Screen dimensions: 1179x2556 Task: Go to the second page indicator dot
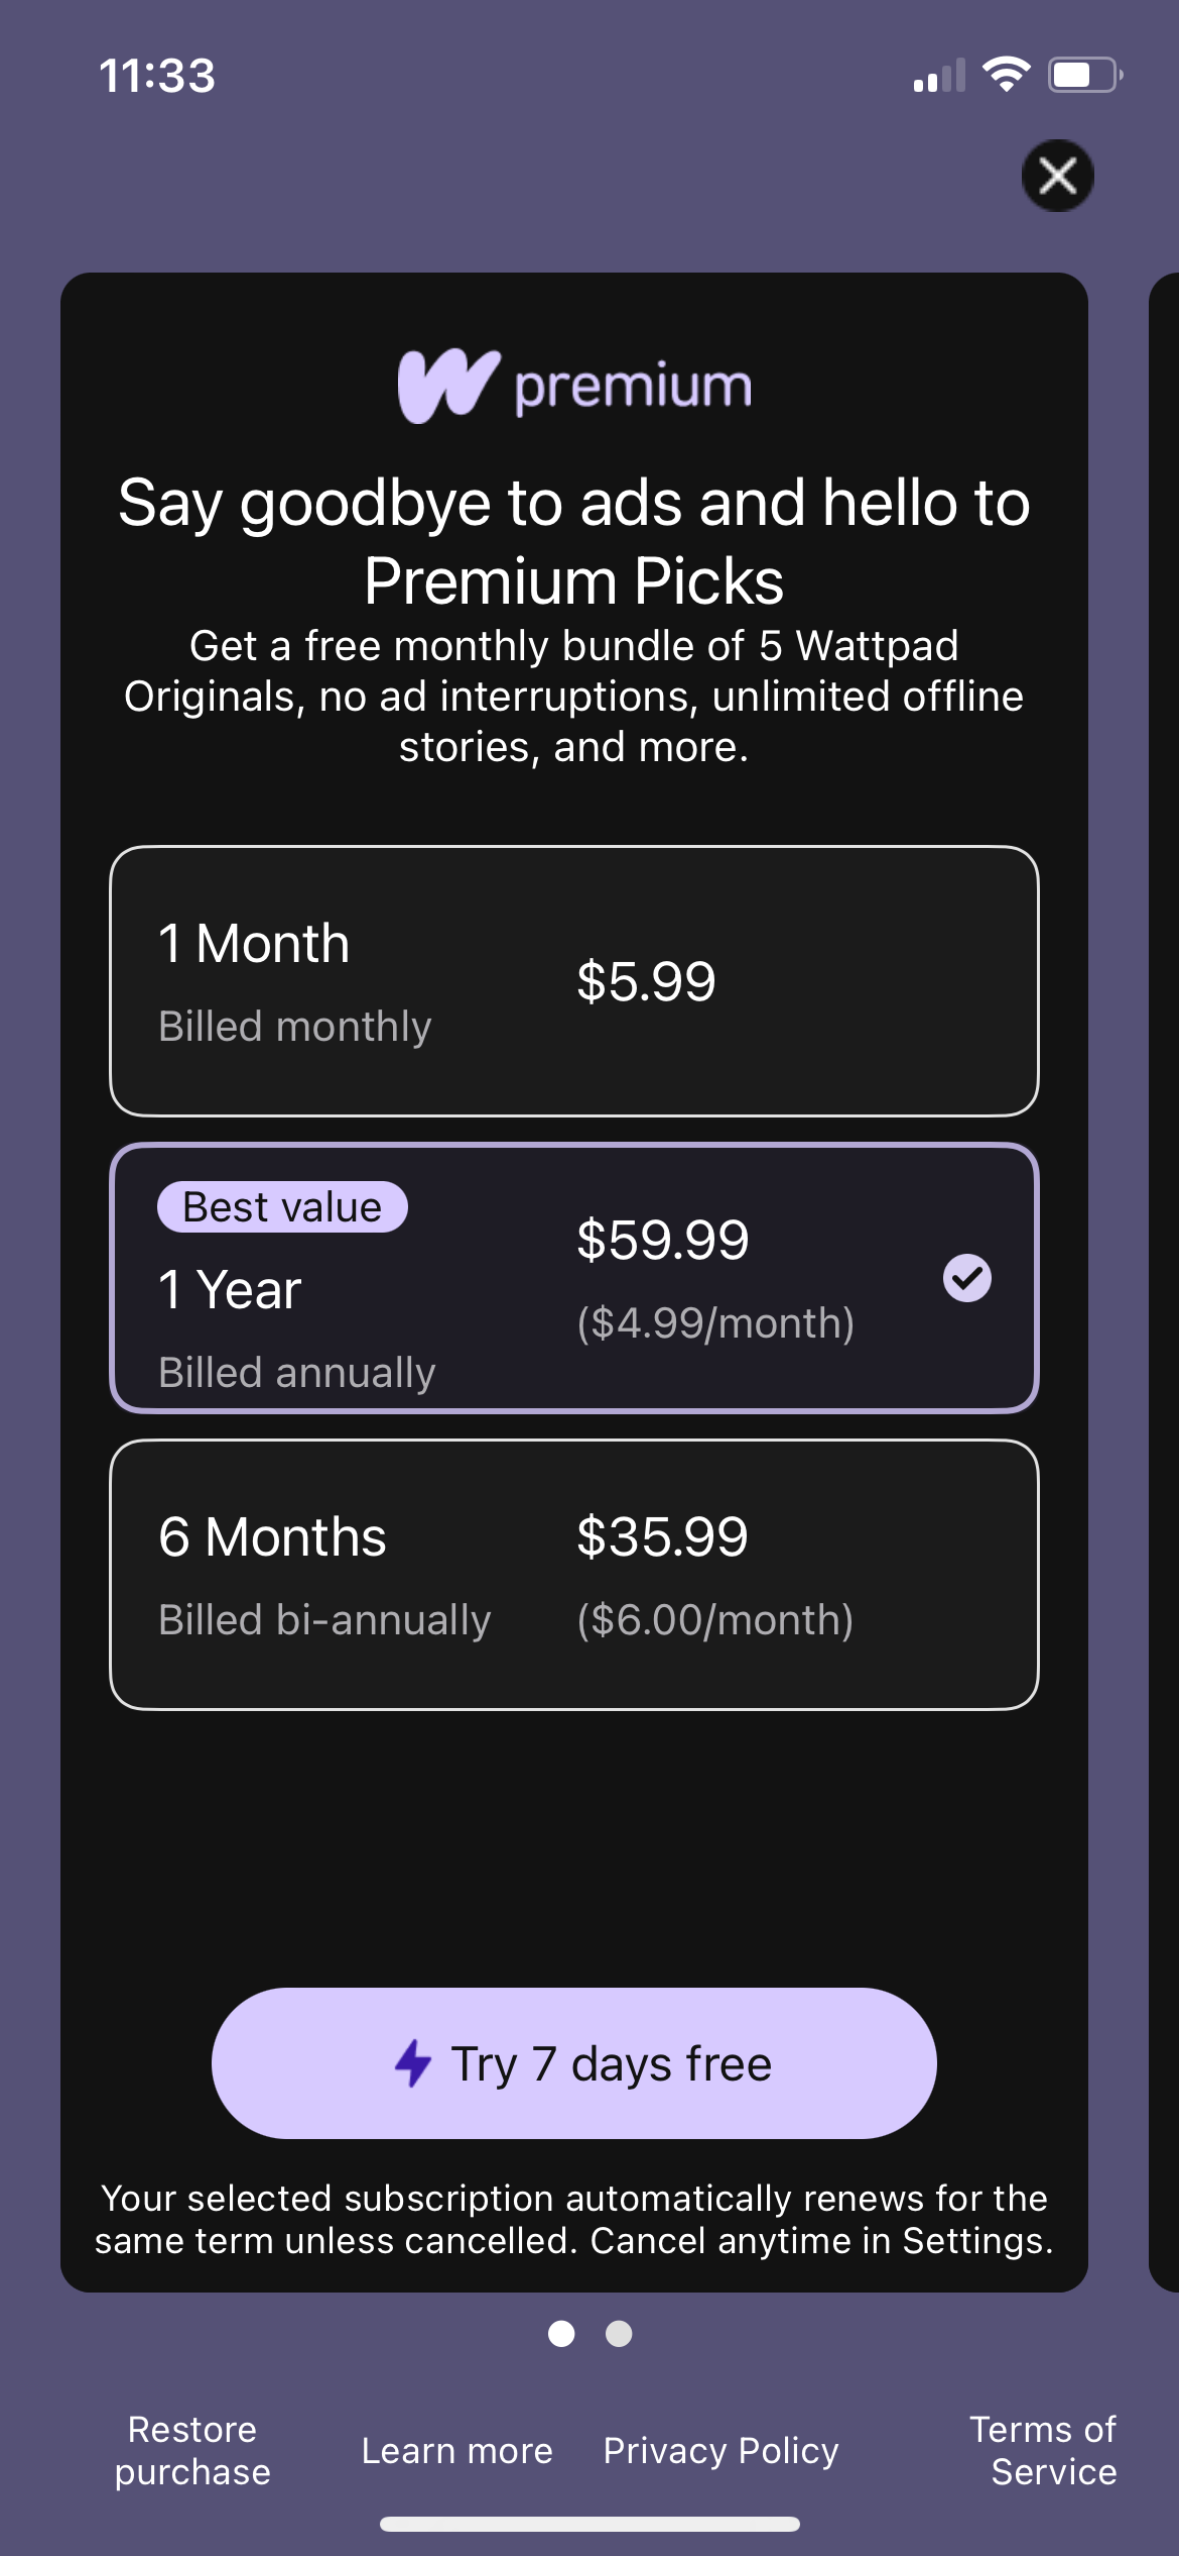tap(619, 2333)
